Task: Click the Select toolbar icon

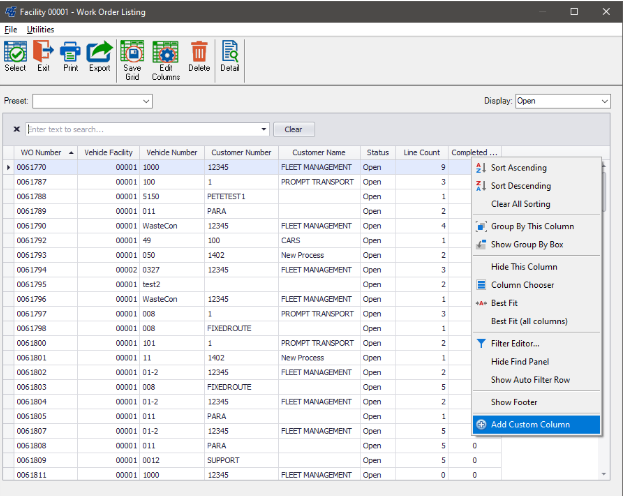Action: click(x=15, y=57)
